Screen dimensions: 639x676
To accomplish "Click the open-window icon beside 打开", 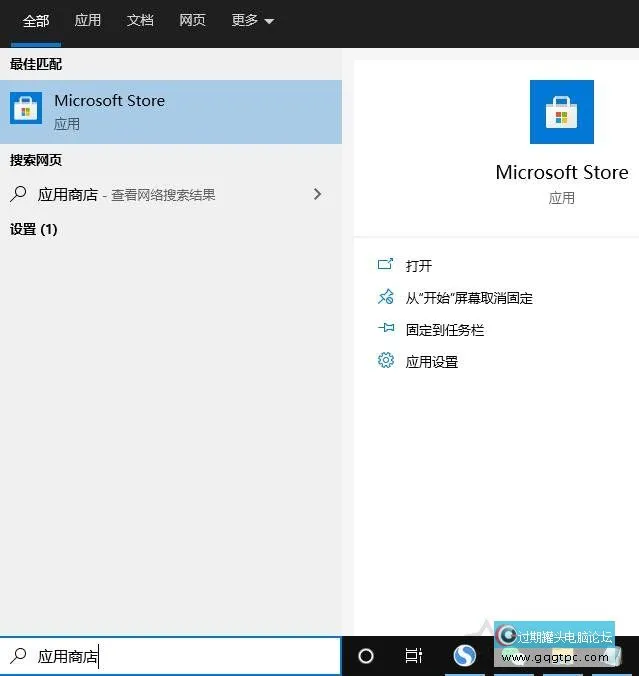I will coord(385,264).
